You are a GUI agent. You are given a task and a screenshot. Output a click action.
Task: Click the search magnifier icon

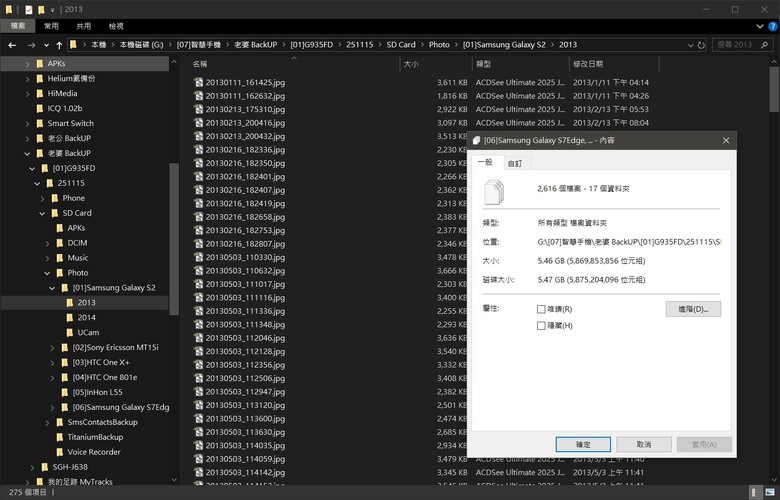tap(765, 45)
